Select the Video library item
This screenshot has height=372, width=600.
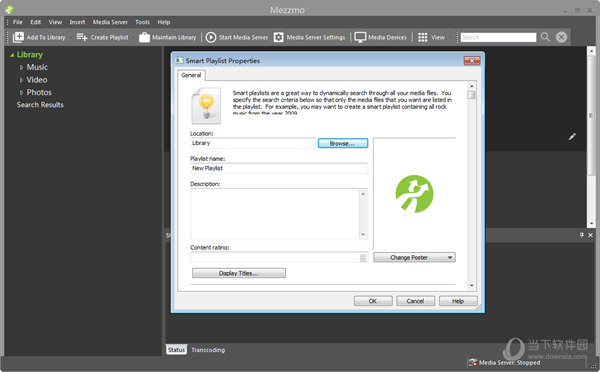tap(37, 80)
